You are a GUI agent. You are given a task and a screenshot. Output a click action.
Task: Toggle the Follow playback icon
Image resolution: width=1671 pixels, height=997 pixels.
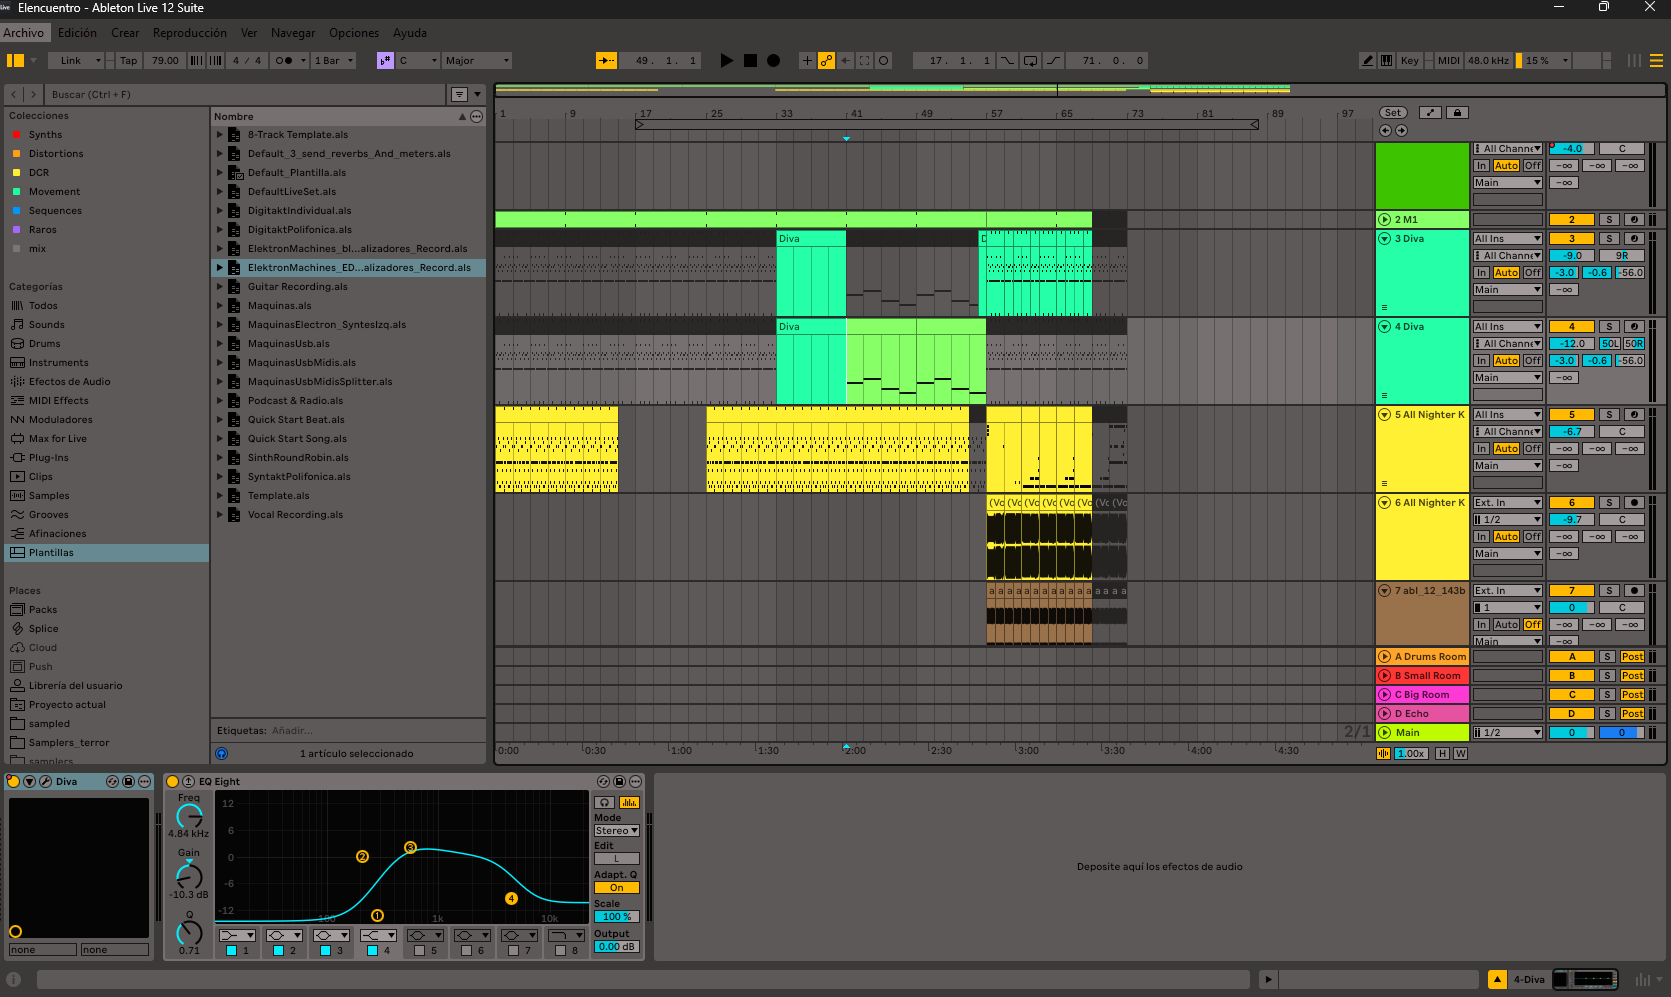[606, 61]
